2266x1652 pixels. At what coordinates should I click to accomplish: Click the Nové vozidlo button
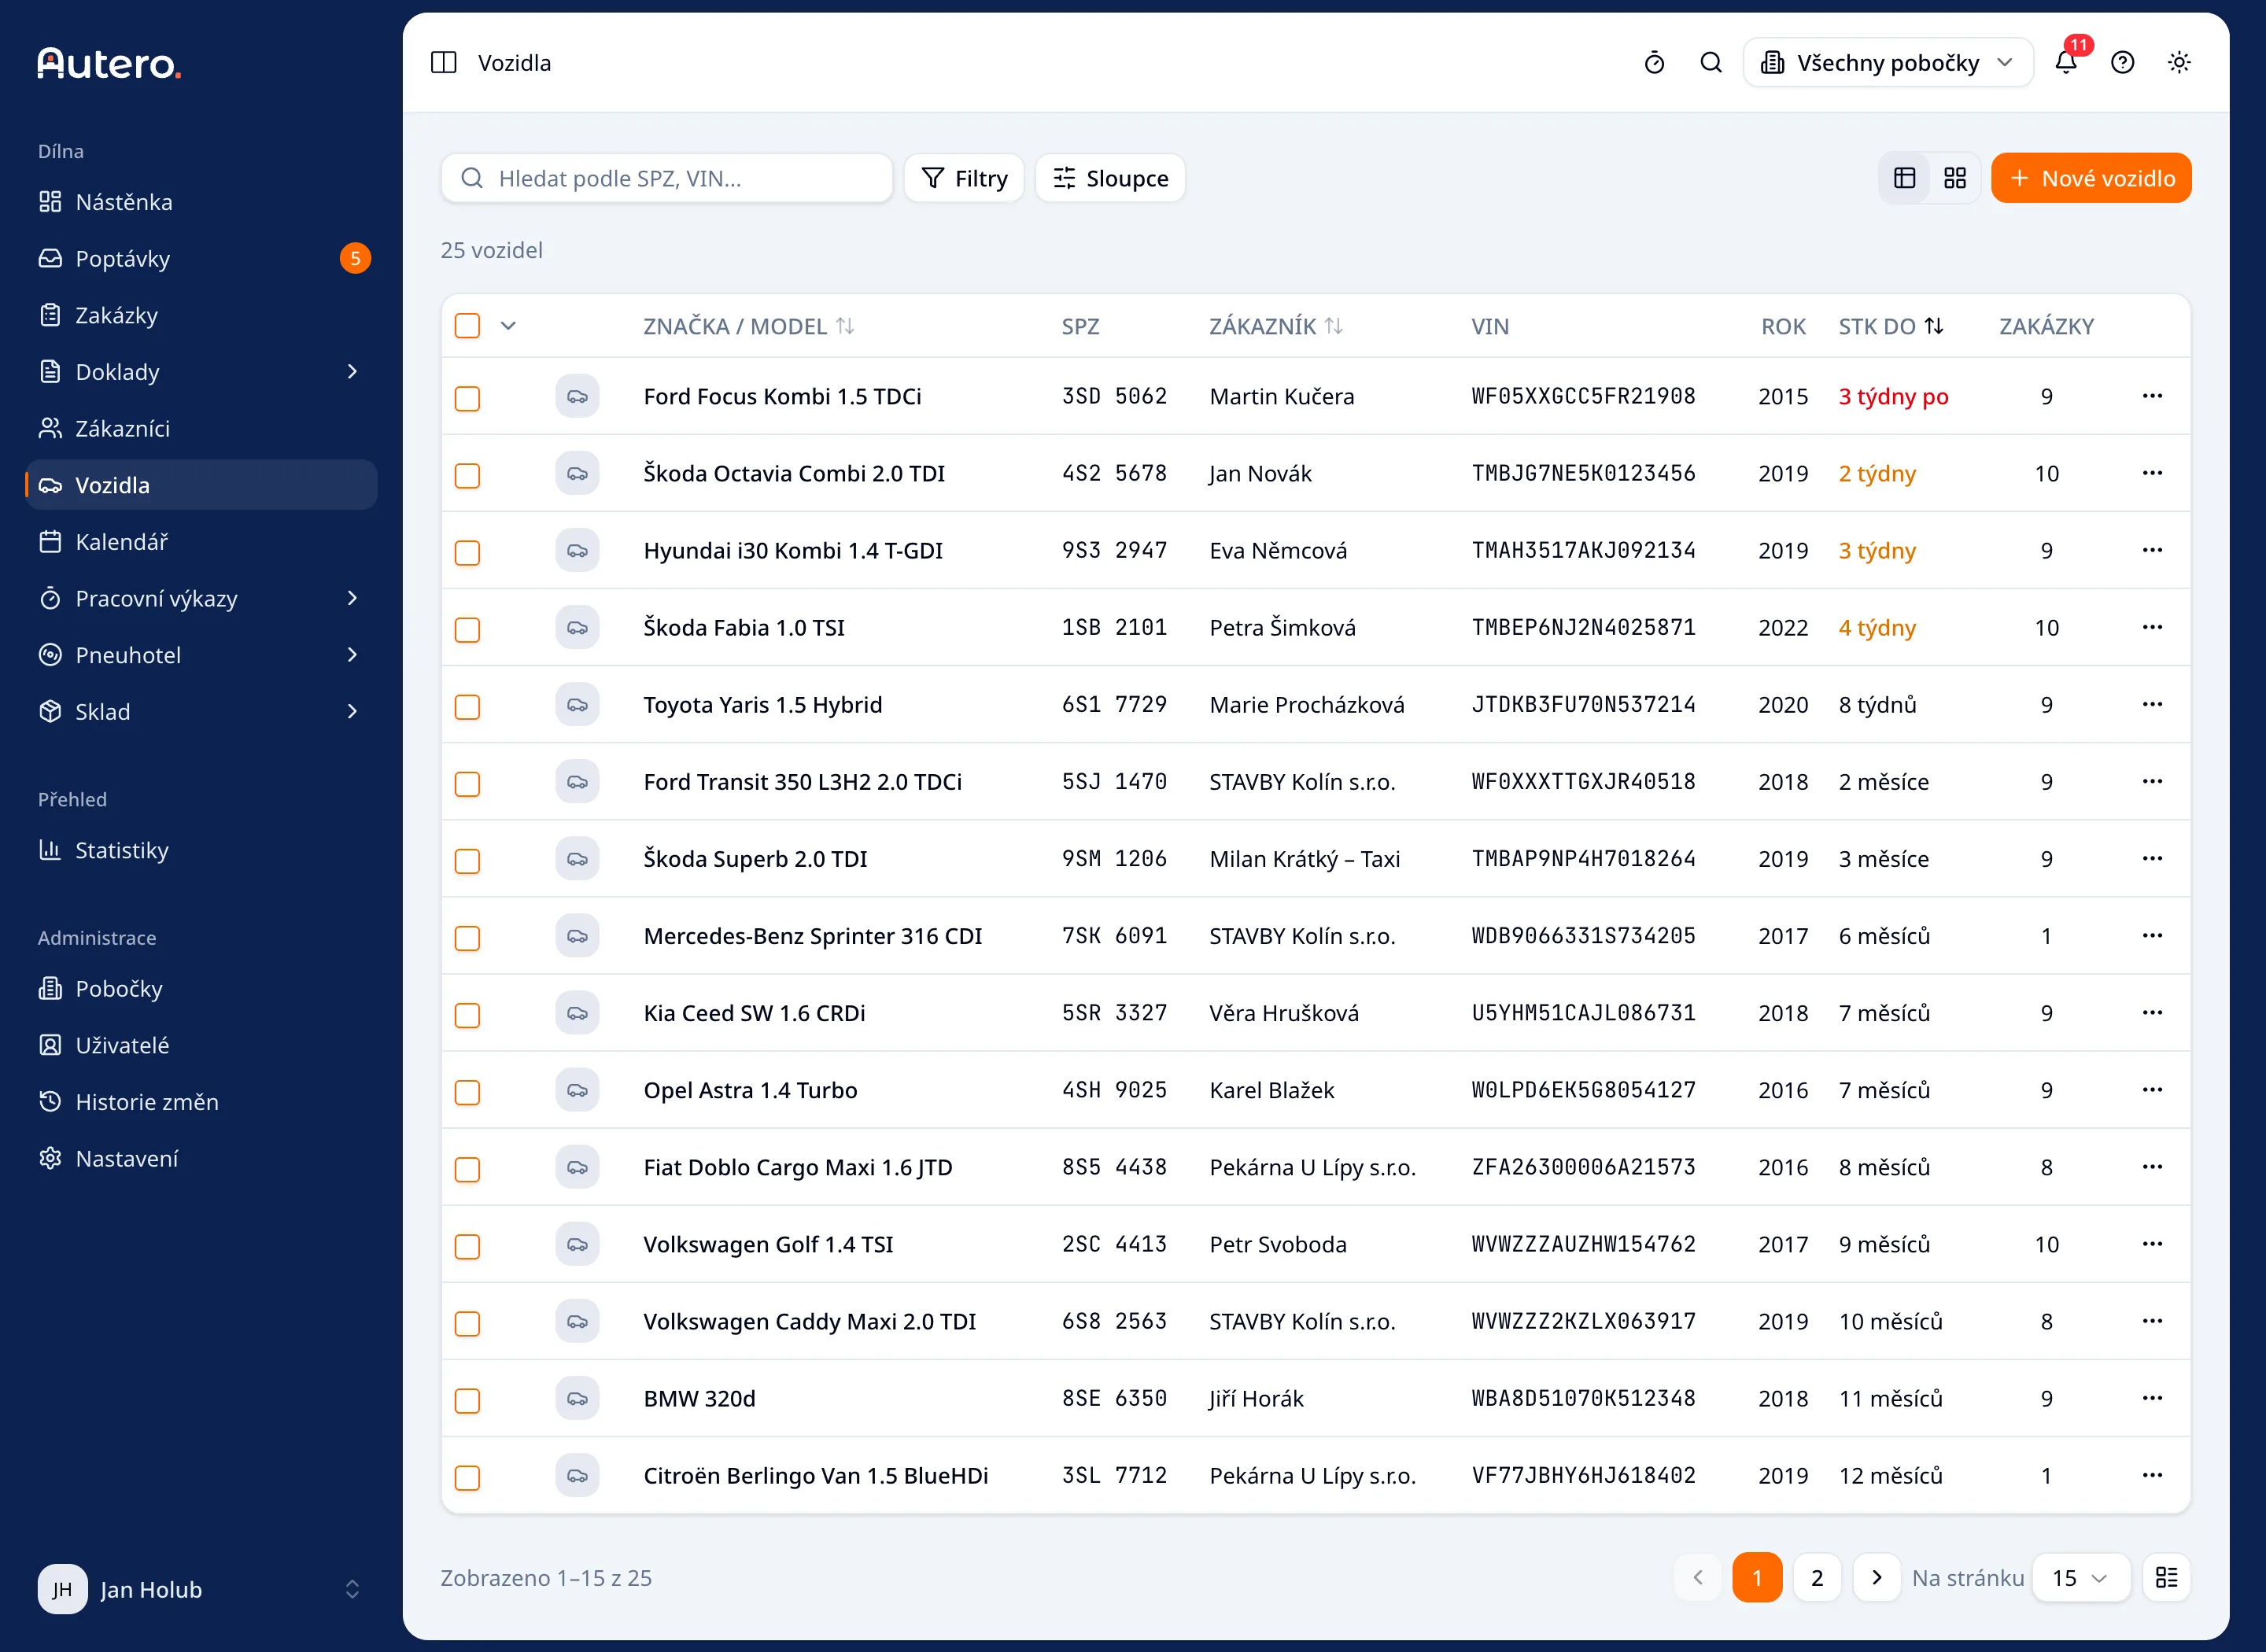click(x=2090, y=178)
